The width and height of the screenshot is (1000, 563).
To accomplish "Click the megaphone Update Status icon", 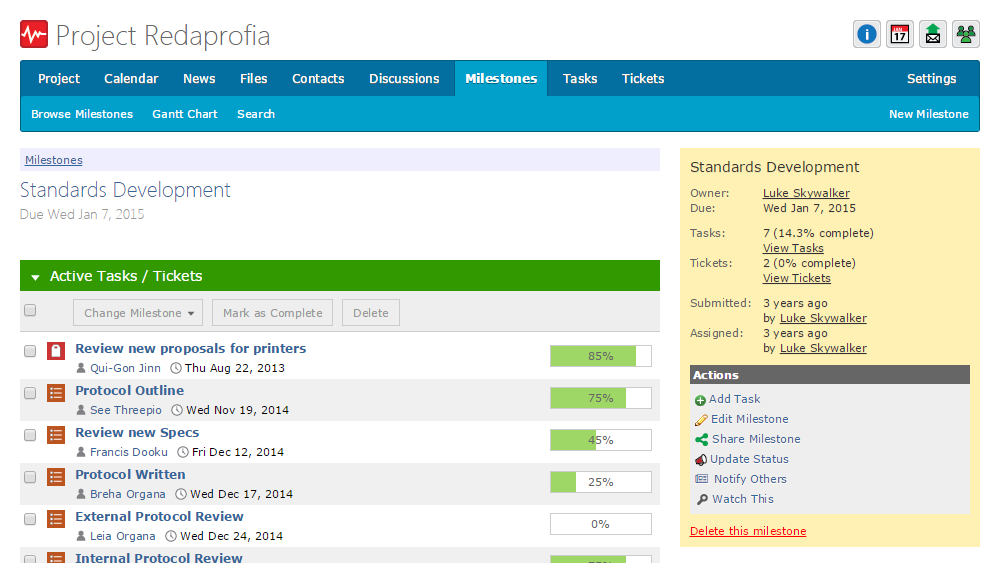I will click(701, 459).
